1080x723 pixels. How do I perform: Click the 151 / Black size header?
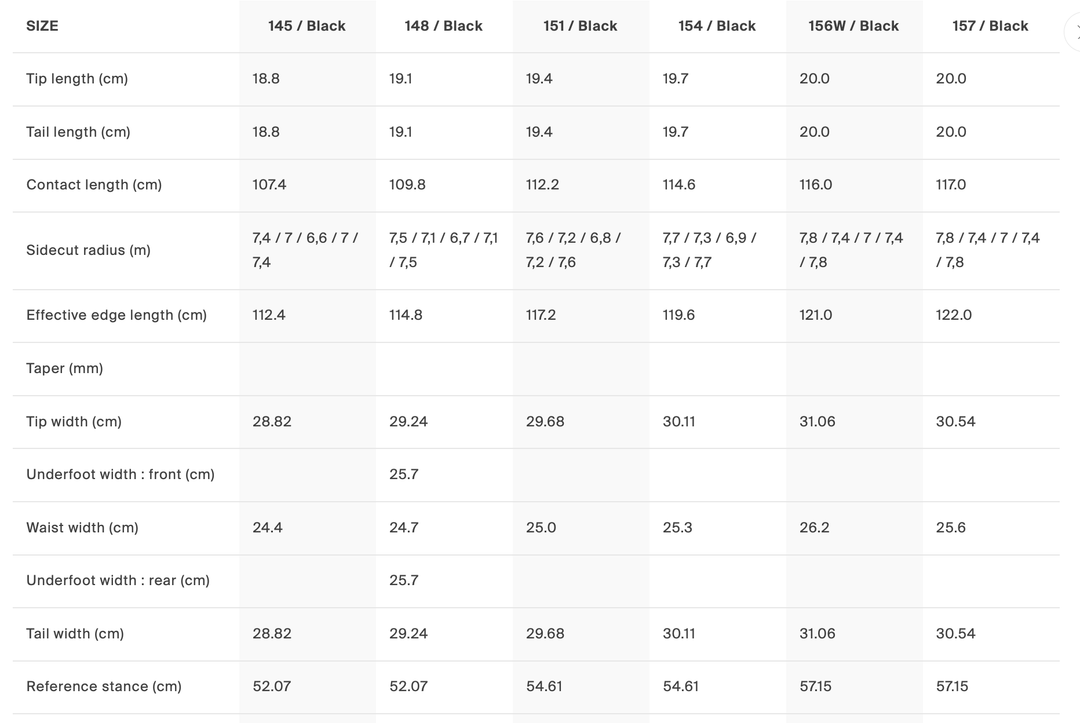coord(580,26)
